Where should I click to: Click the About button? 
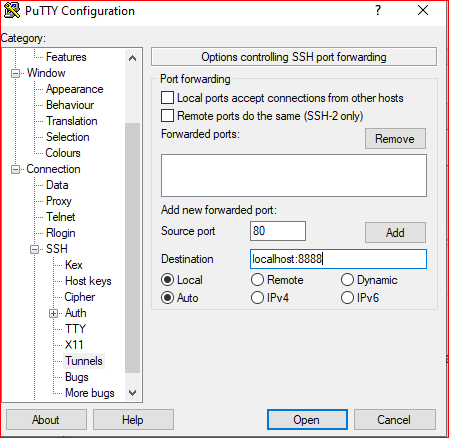click(46, 420)
